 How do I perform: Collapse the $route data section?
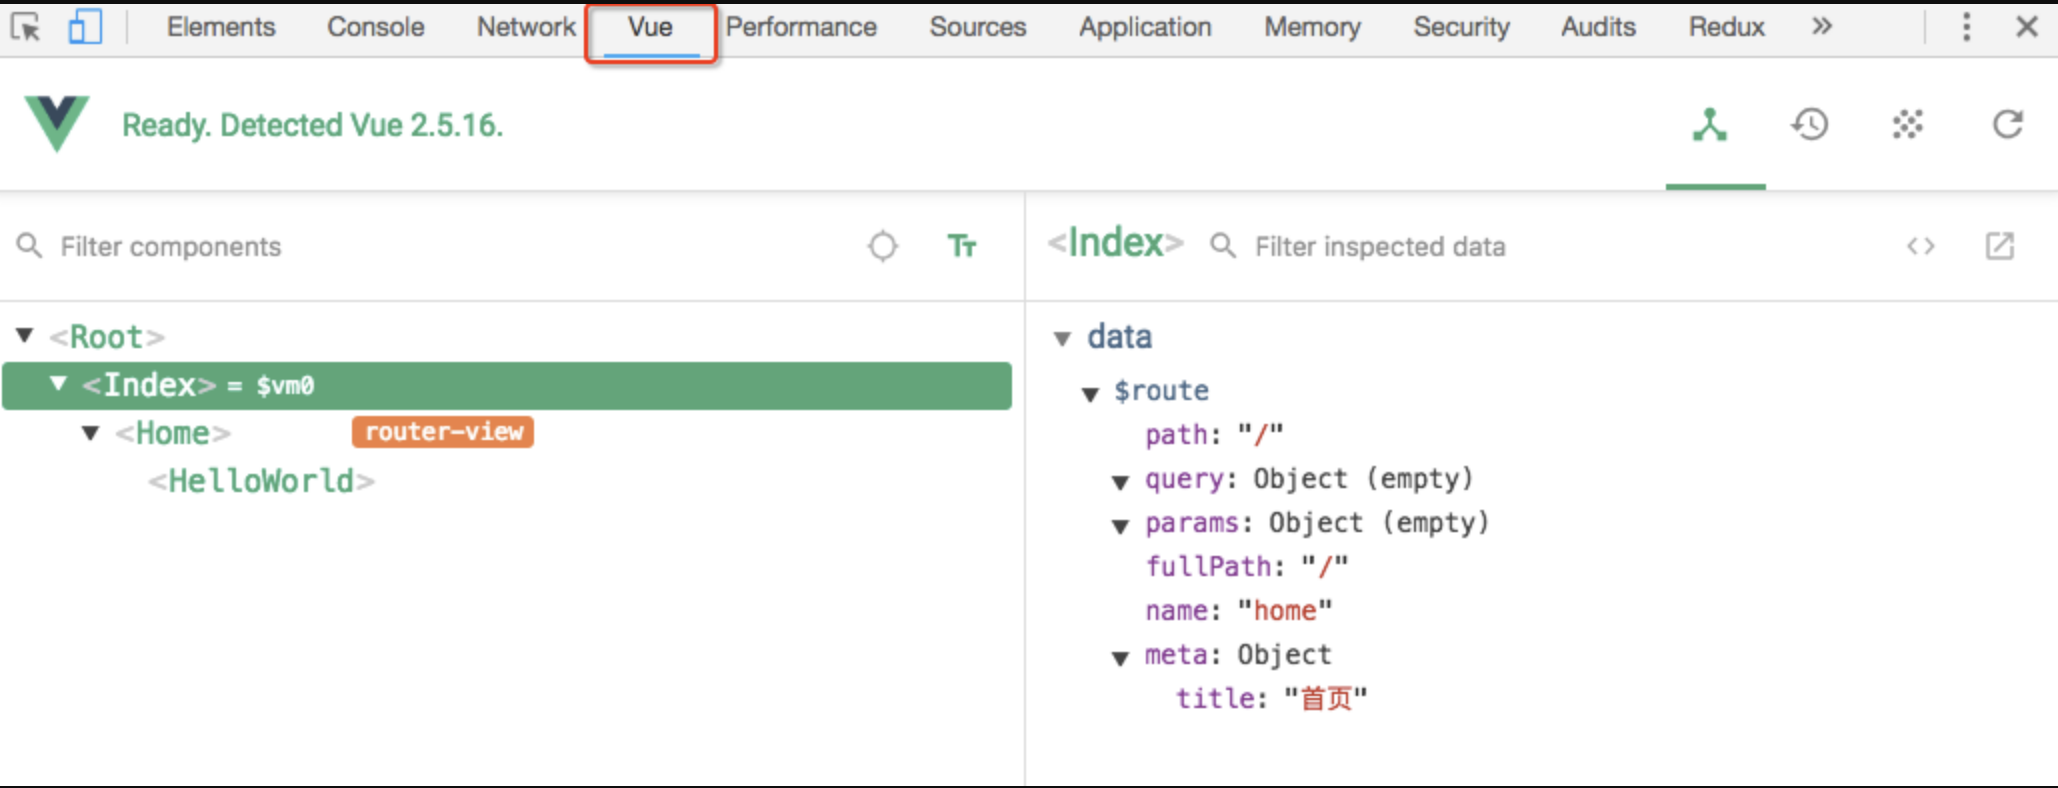coord(1091,393)
